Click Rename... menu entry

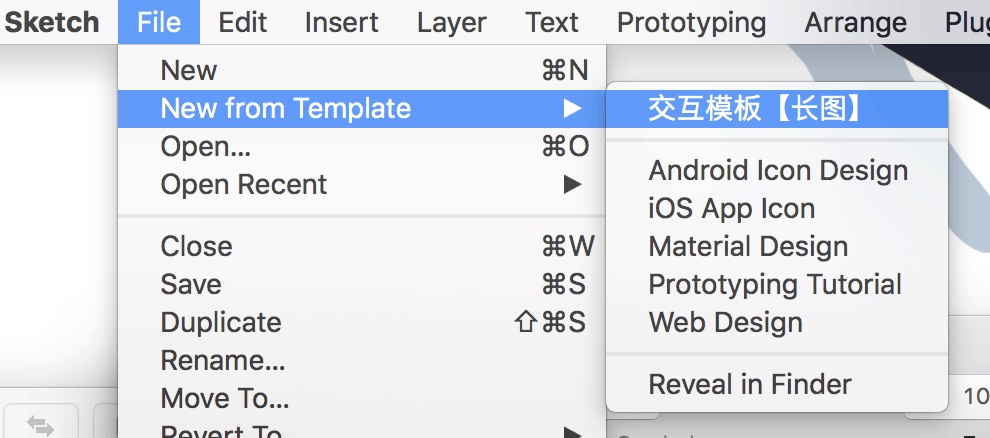point(223,361)
